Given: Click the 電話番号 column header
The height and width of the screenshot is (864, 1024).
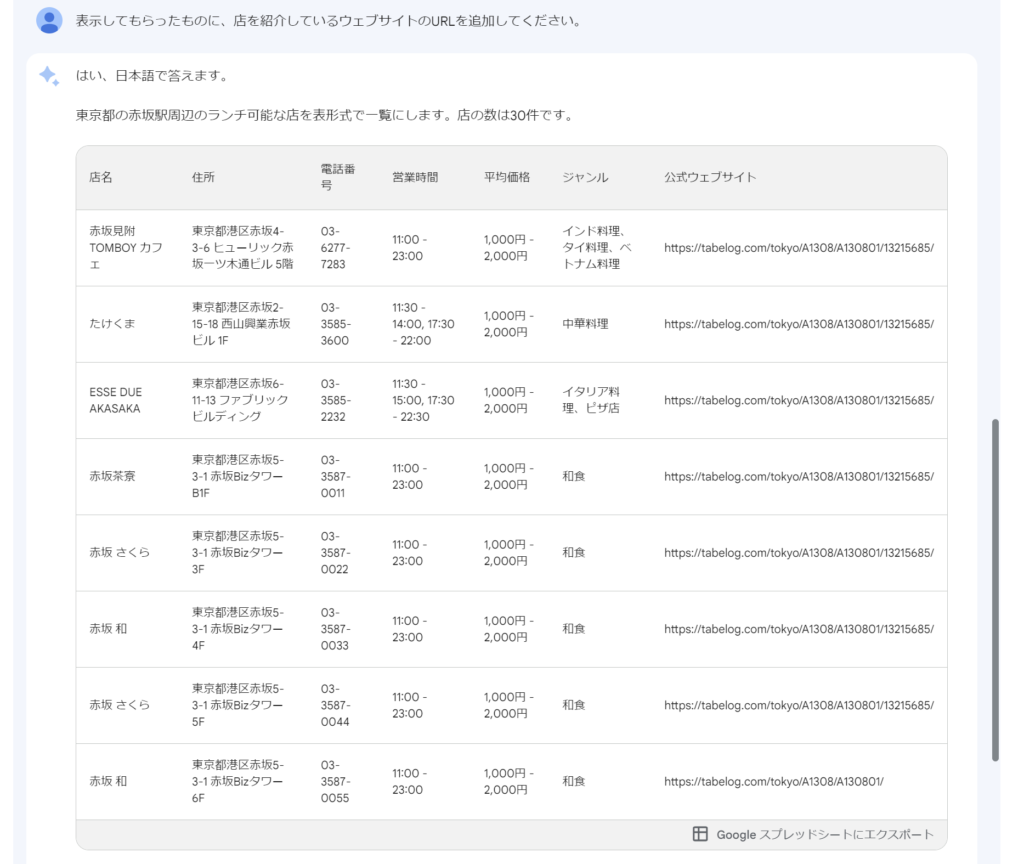Looking at the screenshot, I should [338, 177].
